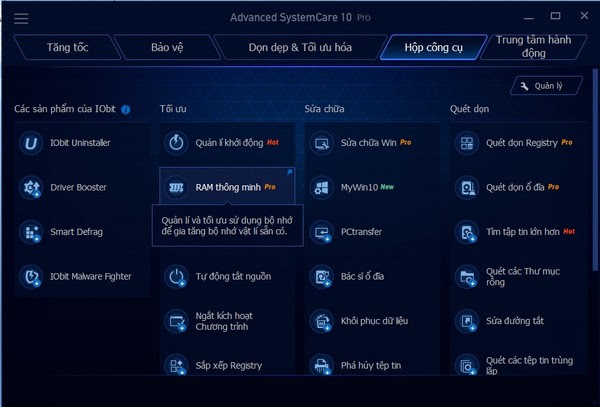
Task: Click the IObit Malware Fighter shield icon
Action: [31, 276]
